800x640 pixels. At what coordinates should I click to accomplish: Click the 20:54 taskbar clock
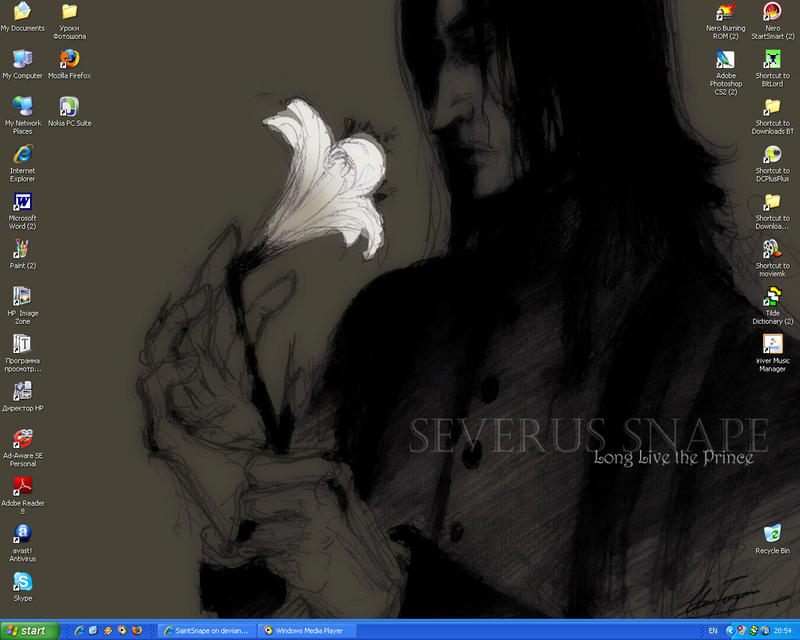tap(782, 631)
